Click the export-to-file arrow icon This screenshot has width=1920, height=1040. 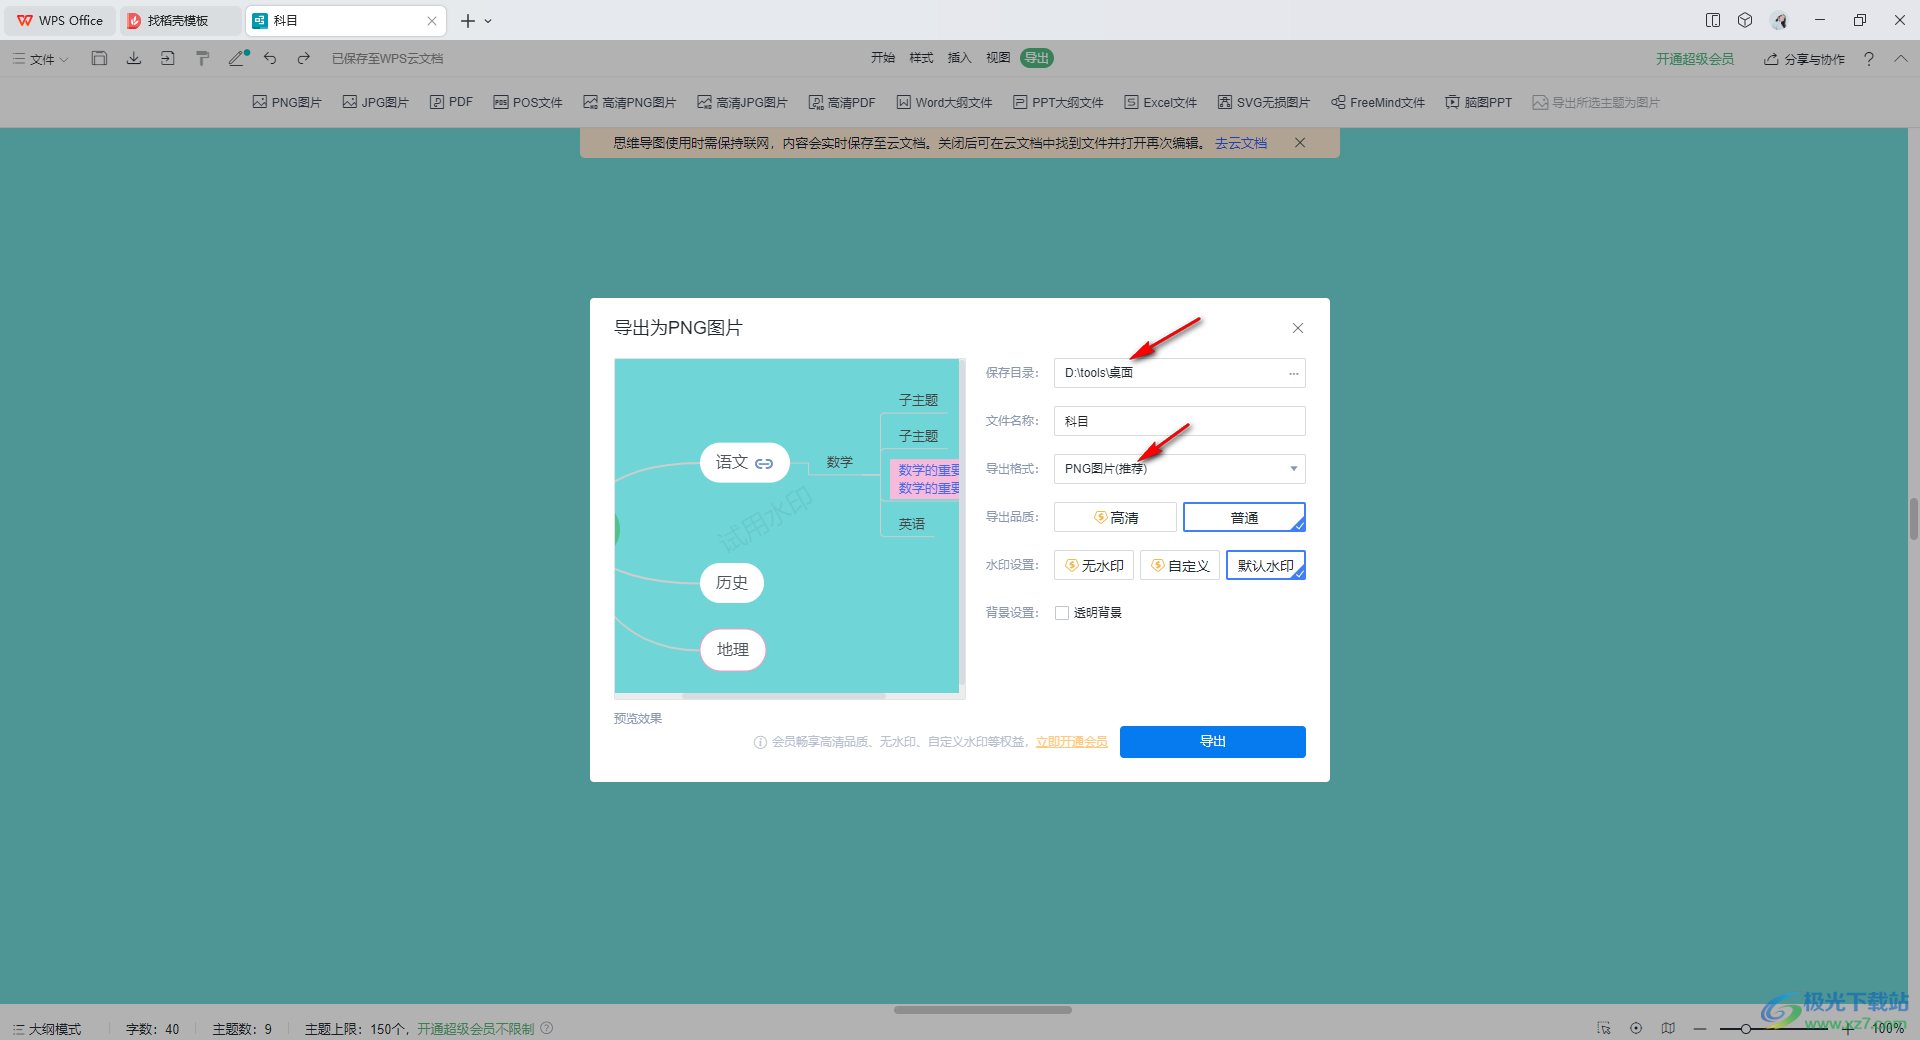point(168,58)
